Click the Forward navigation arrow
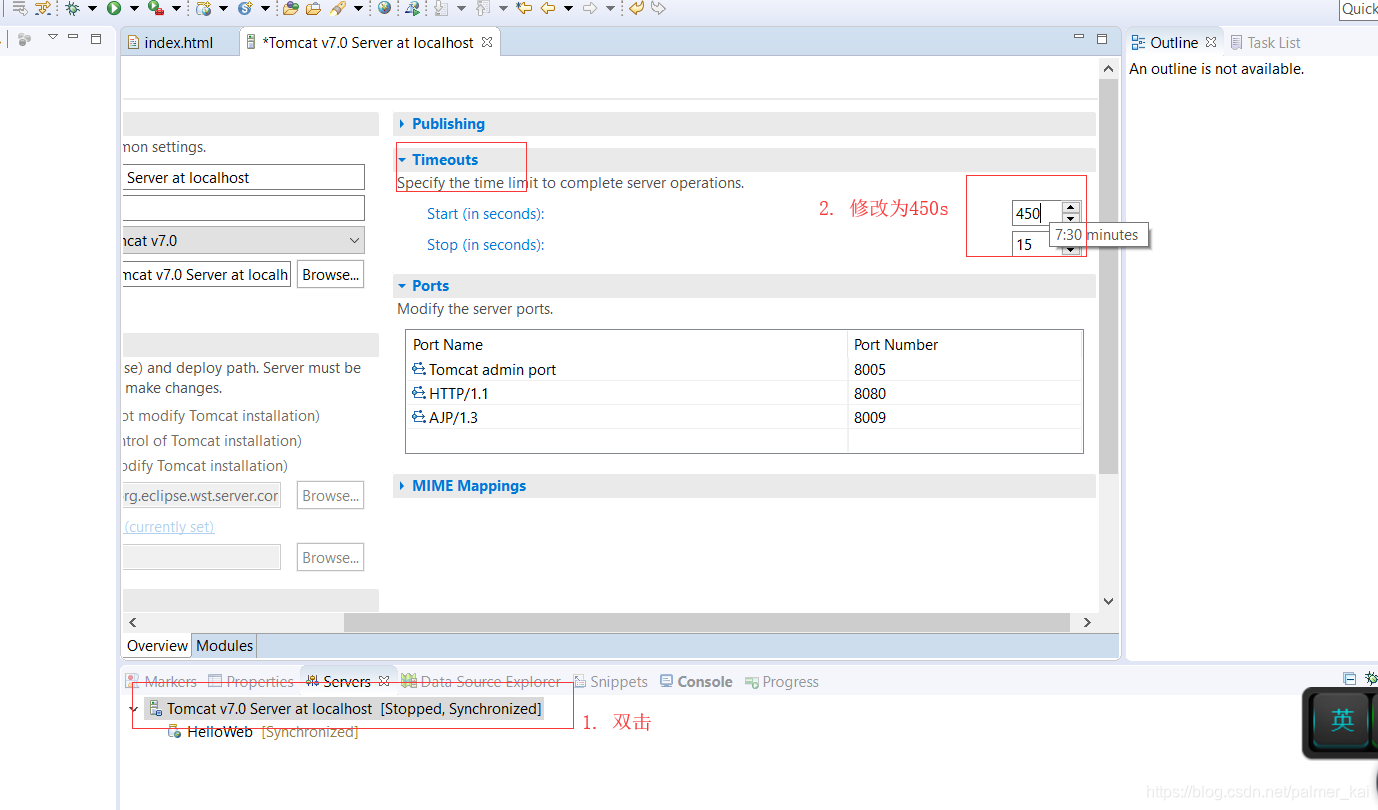Viewport: 1378px width, 810px height. [x=590, y=9]
